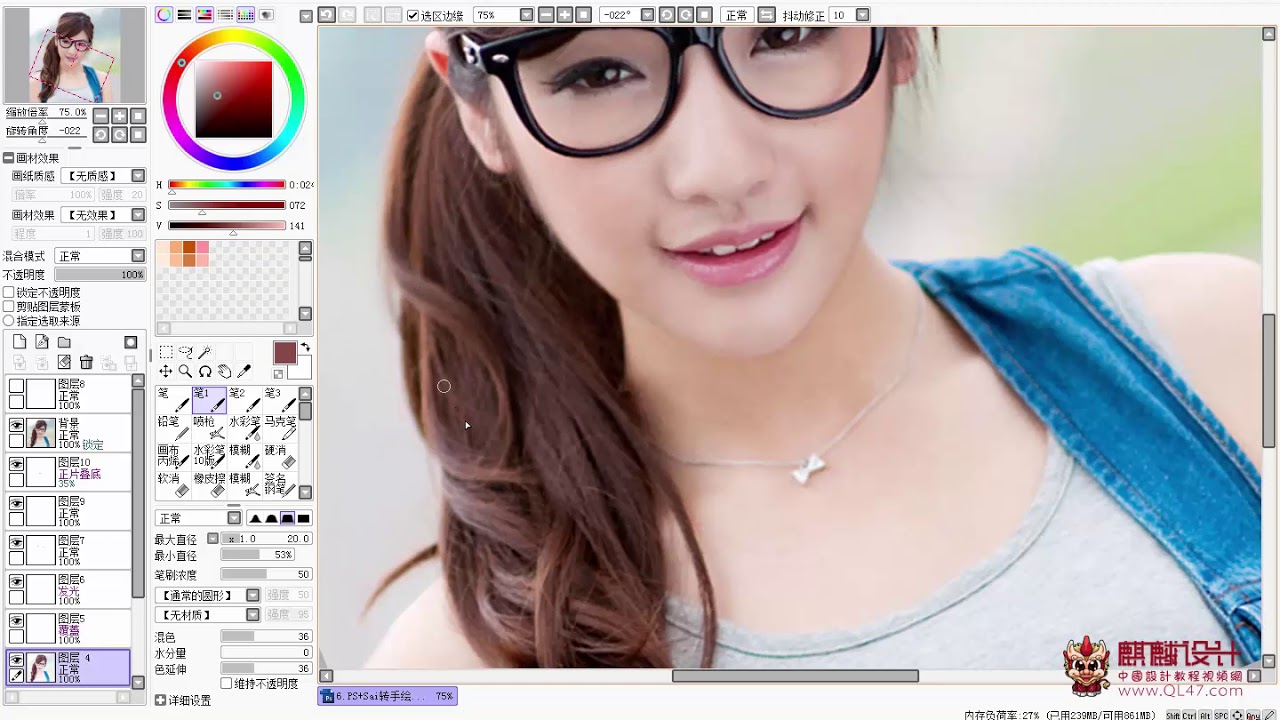Zoom out with navigator minus button
This screenshot has height=720, width=1280.
tap(100, 116)
